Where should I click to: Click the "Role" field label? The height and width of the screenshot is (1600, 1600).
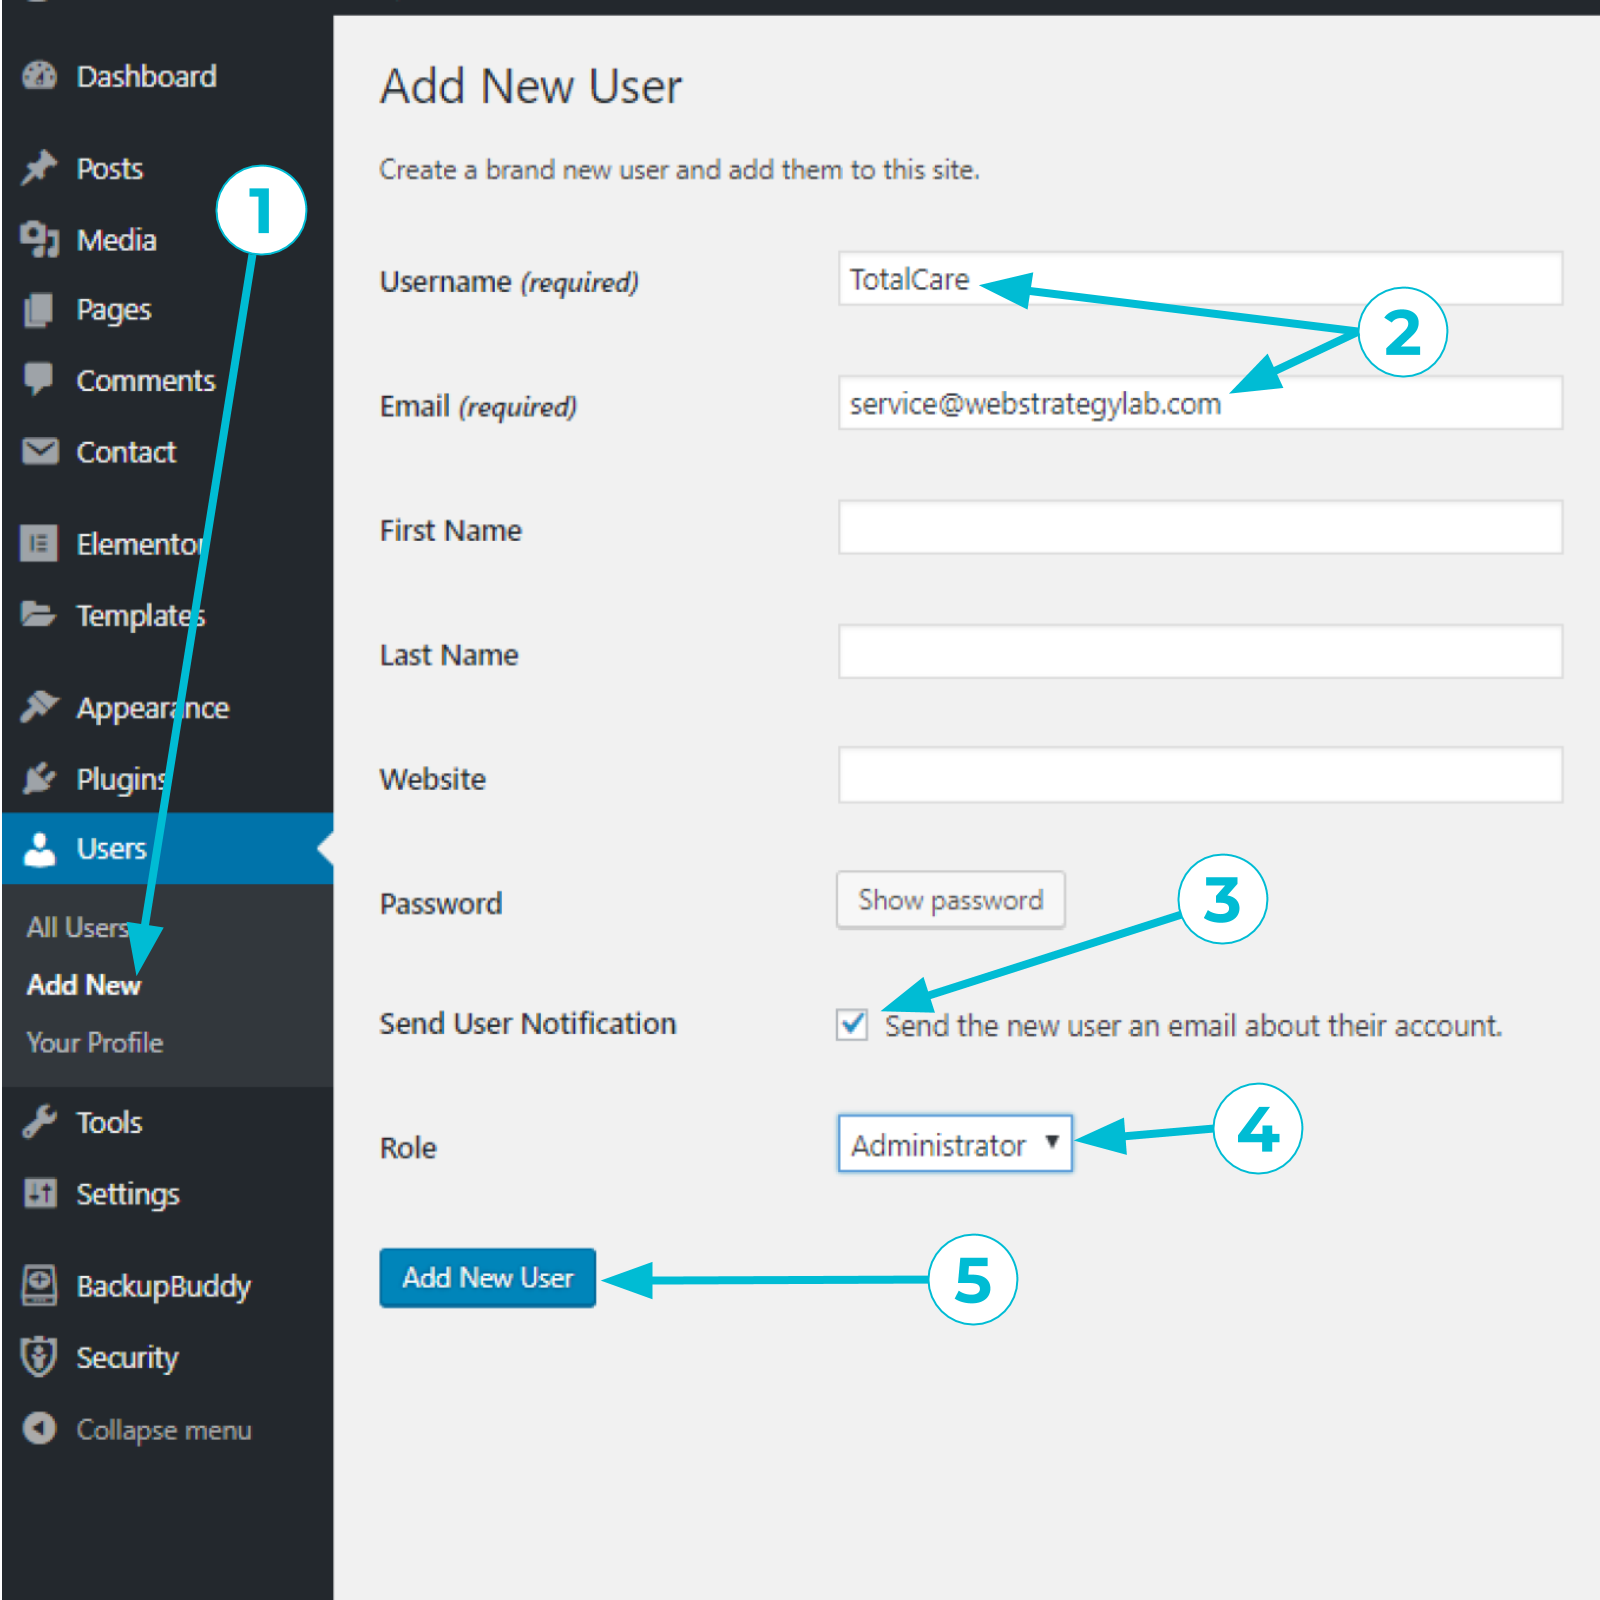(x=408, y=1147)
